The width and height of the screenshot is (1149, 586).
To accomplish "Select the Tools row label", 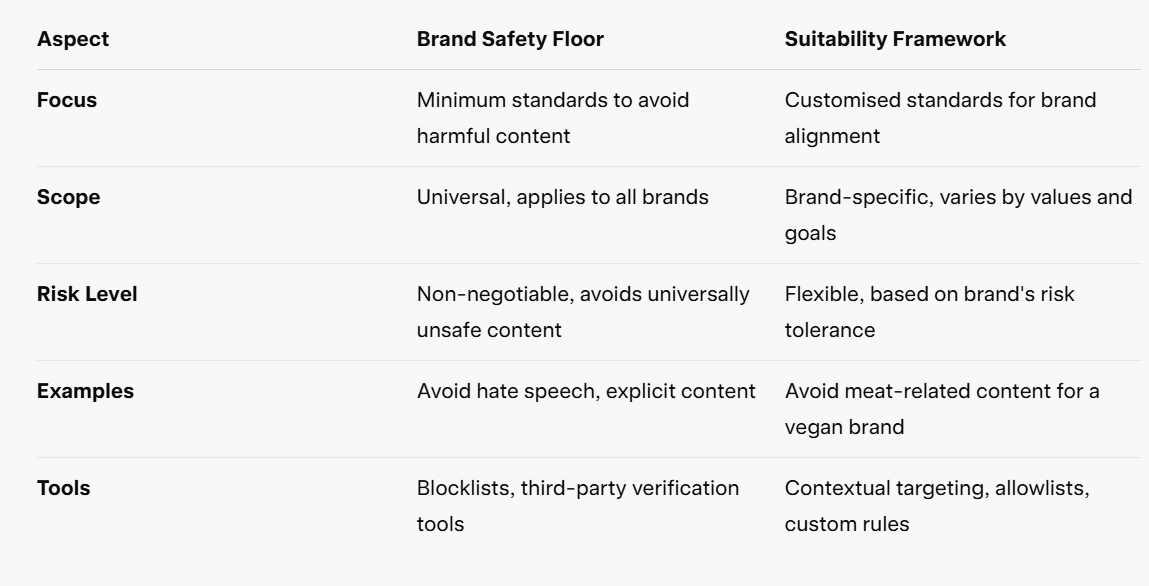I will tap(63, 488).
